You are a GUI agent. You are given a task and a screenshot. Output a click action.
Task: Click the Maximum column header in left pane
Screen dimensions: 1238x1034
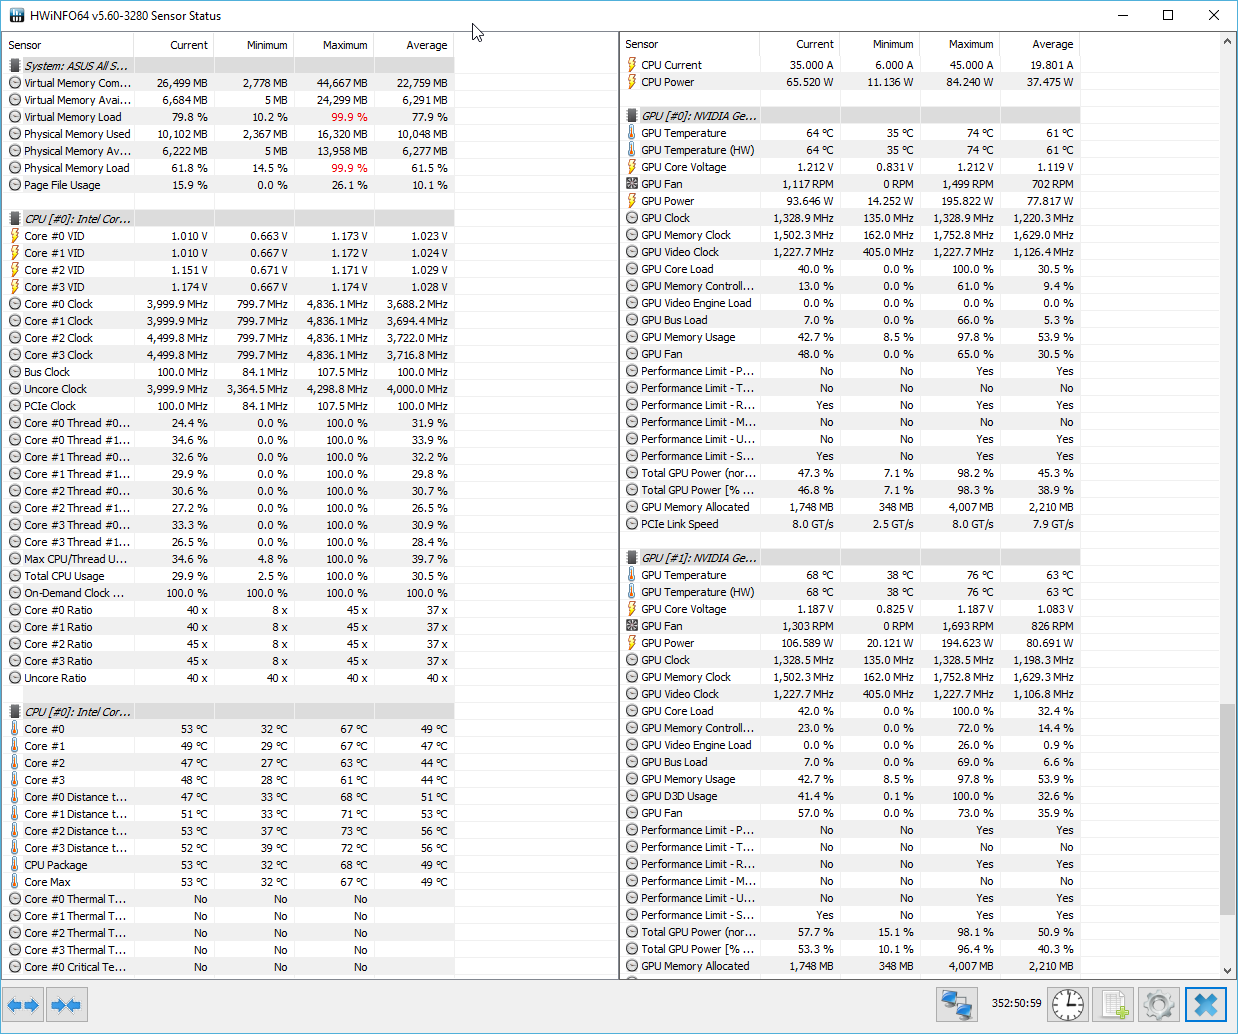point(344,45)
